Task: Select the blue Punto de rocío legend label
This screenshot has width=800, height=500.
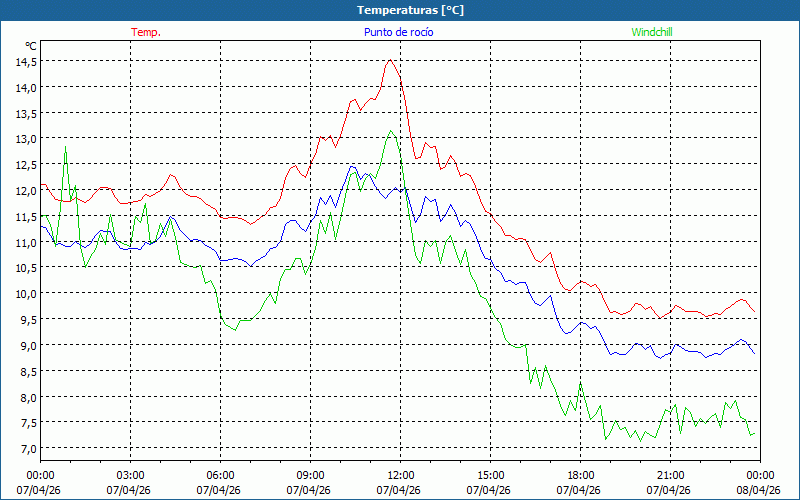Action: [397, 32]
